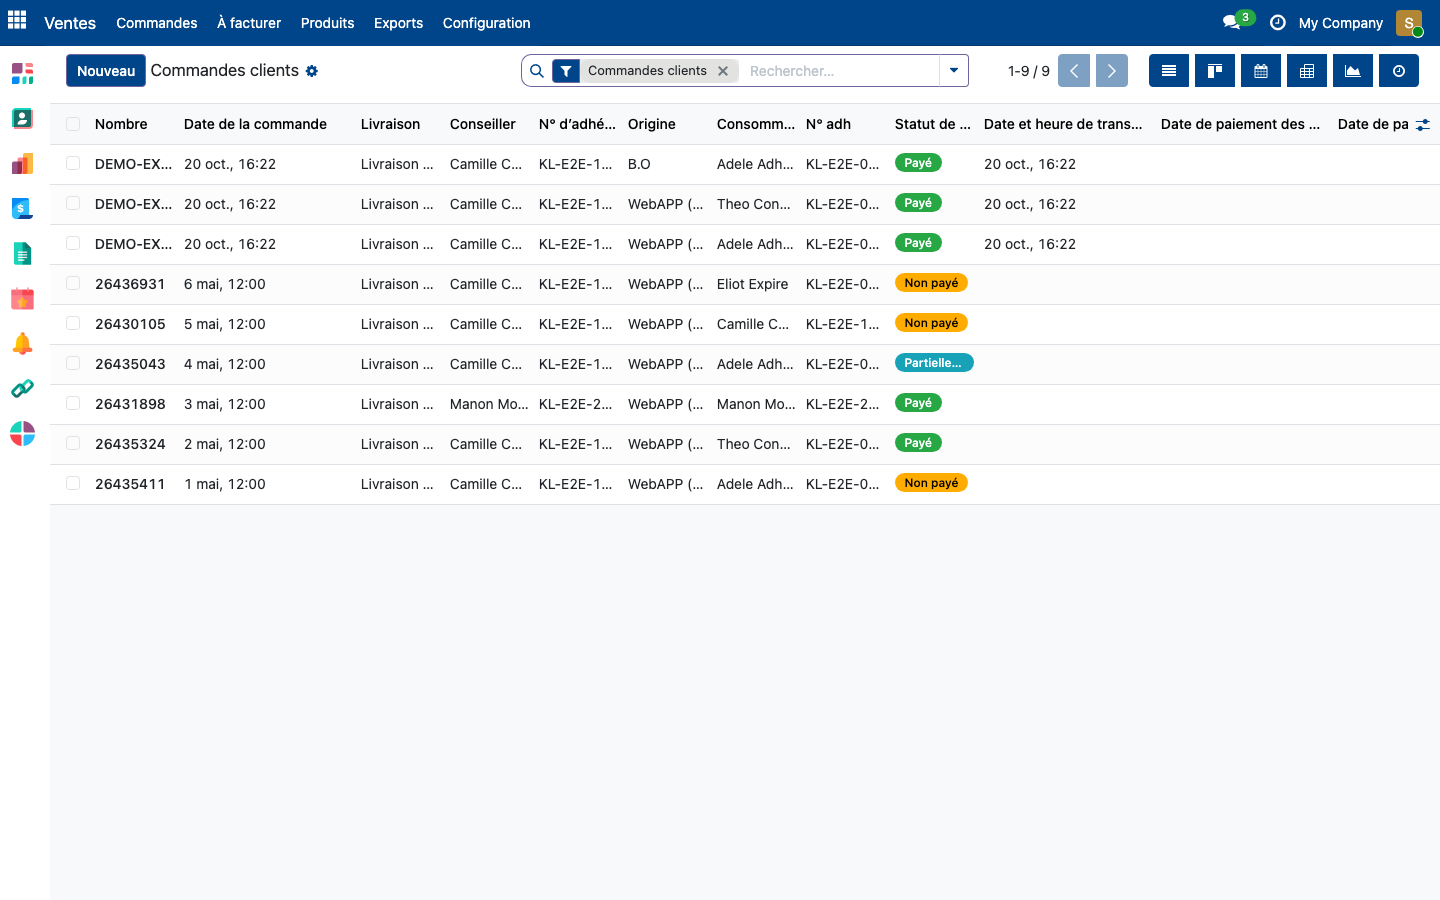
Task: Switch to pivot table view
Action: 1307,71
